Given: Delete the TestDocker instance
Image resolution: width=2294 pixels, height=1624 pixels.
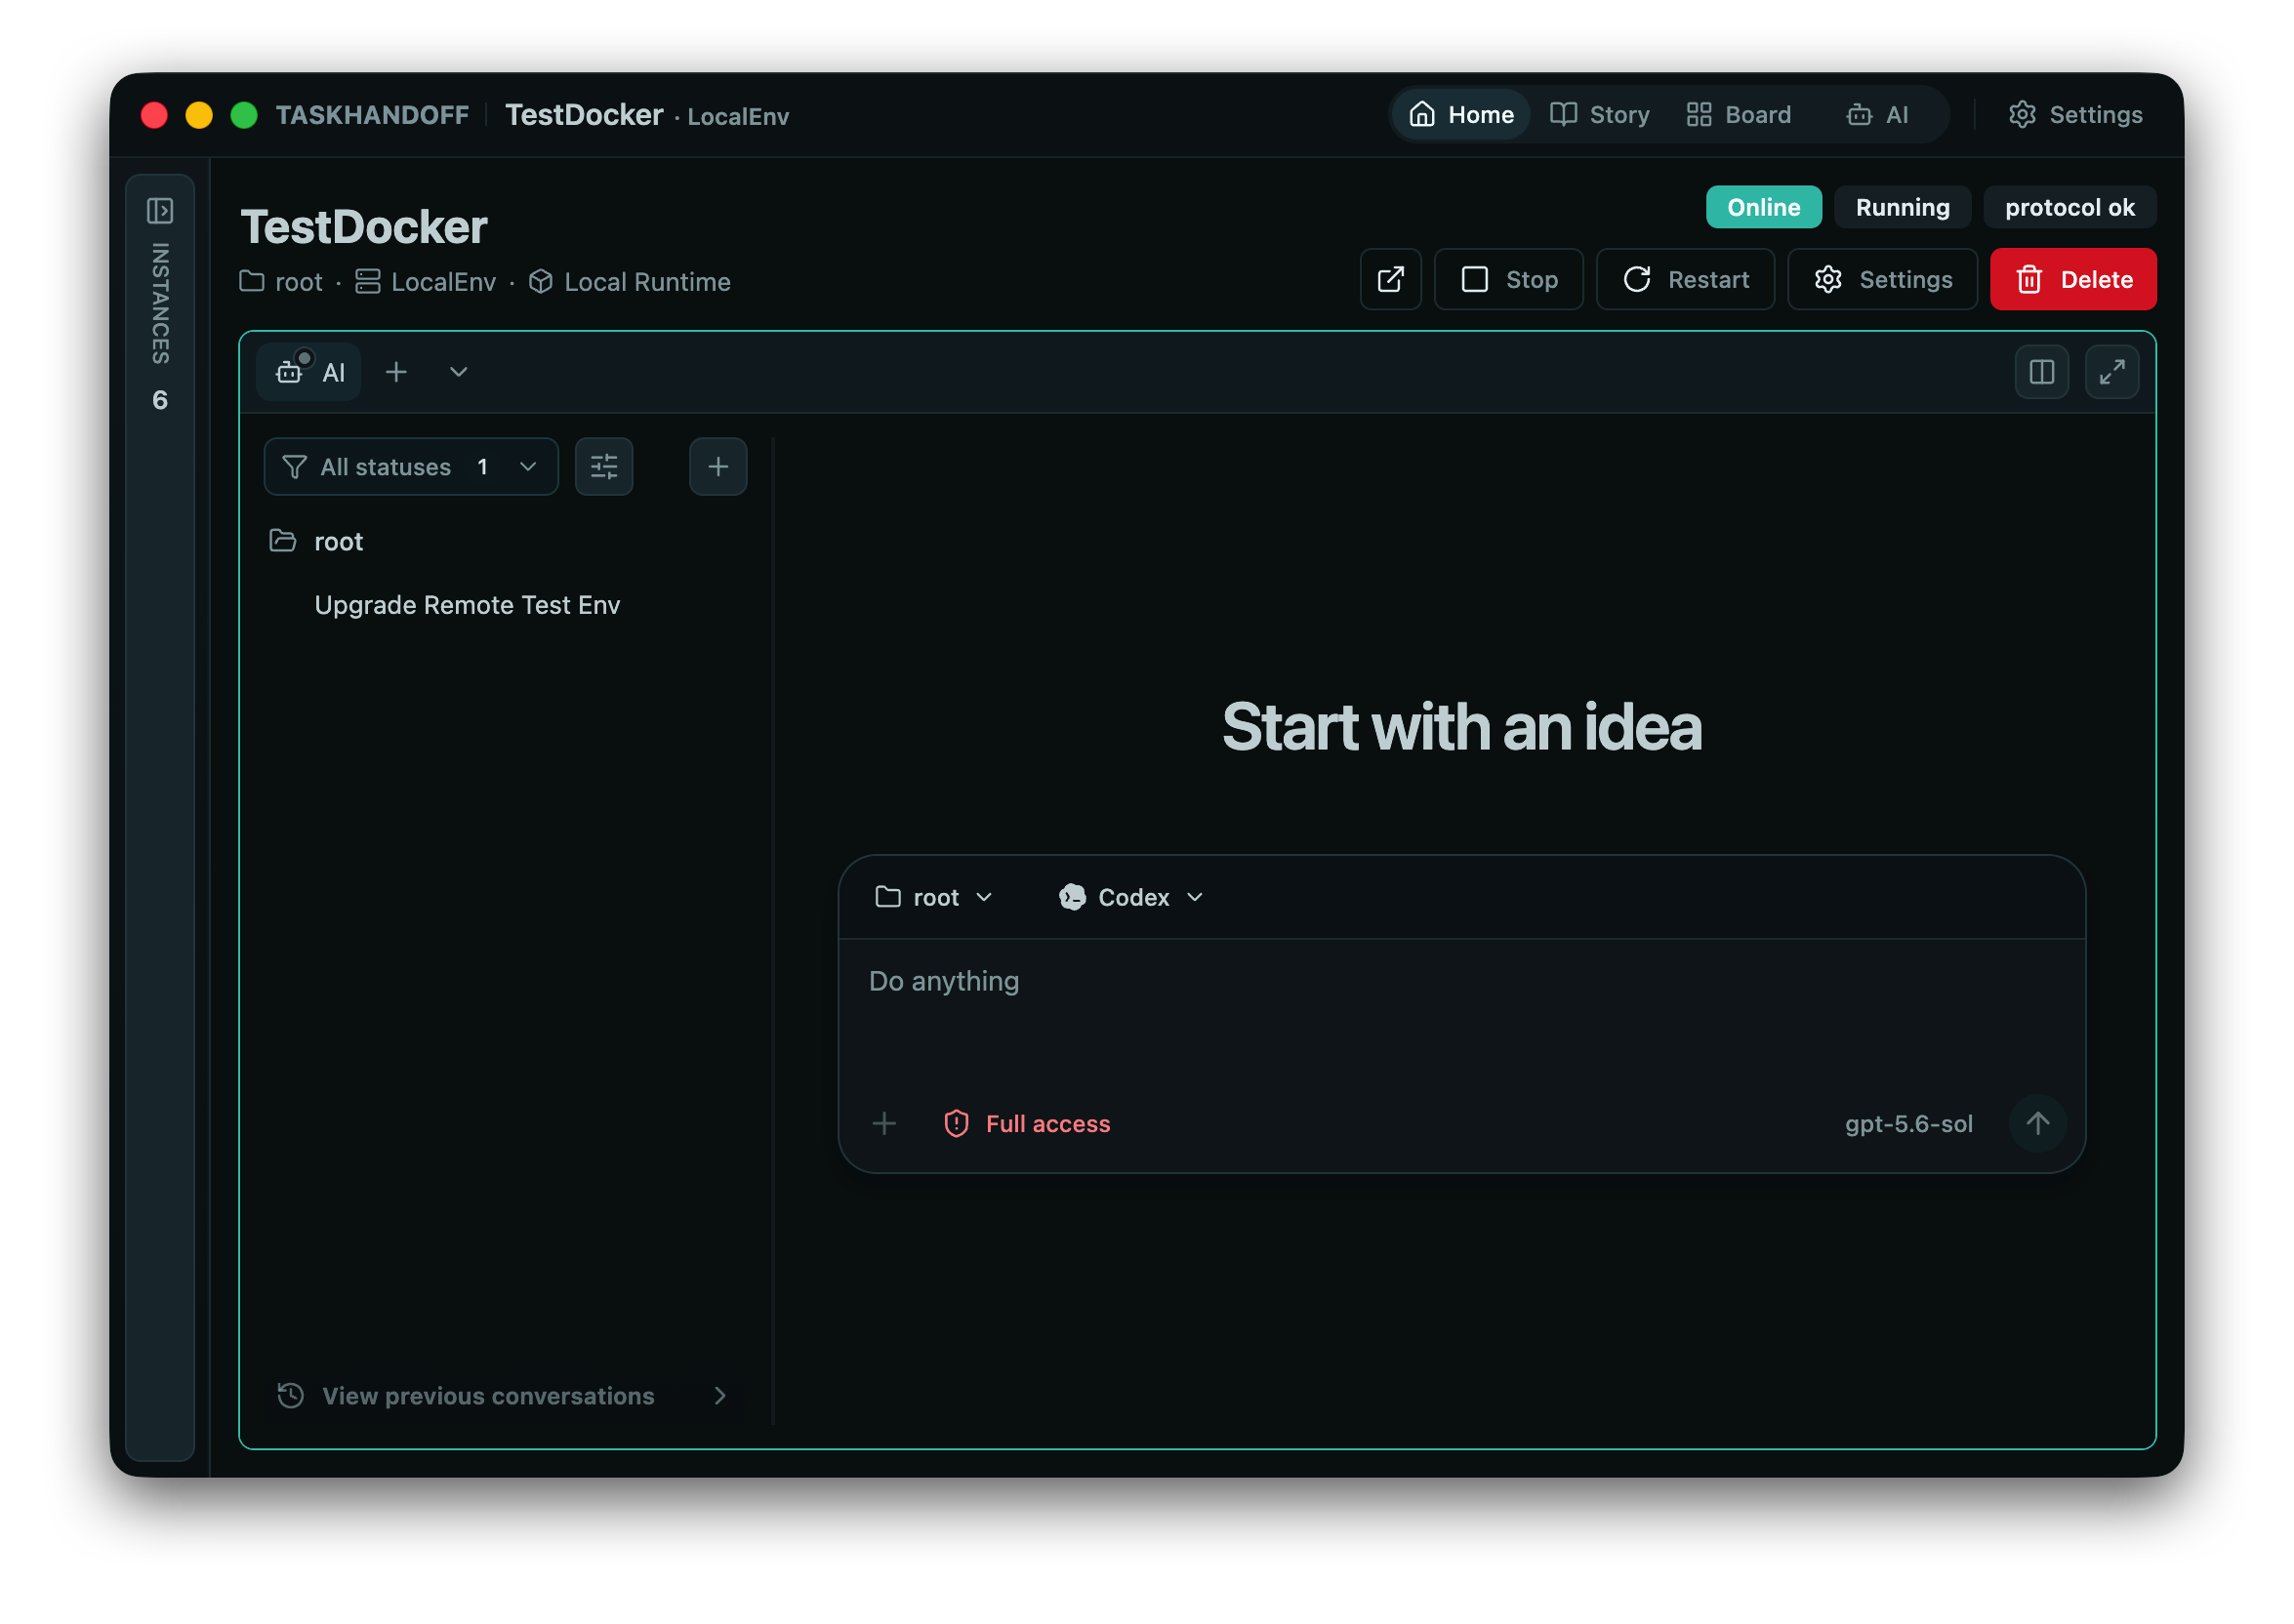Looking at the screenshot, I should point(2072,279).
